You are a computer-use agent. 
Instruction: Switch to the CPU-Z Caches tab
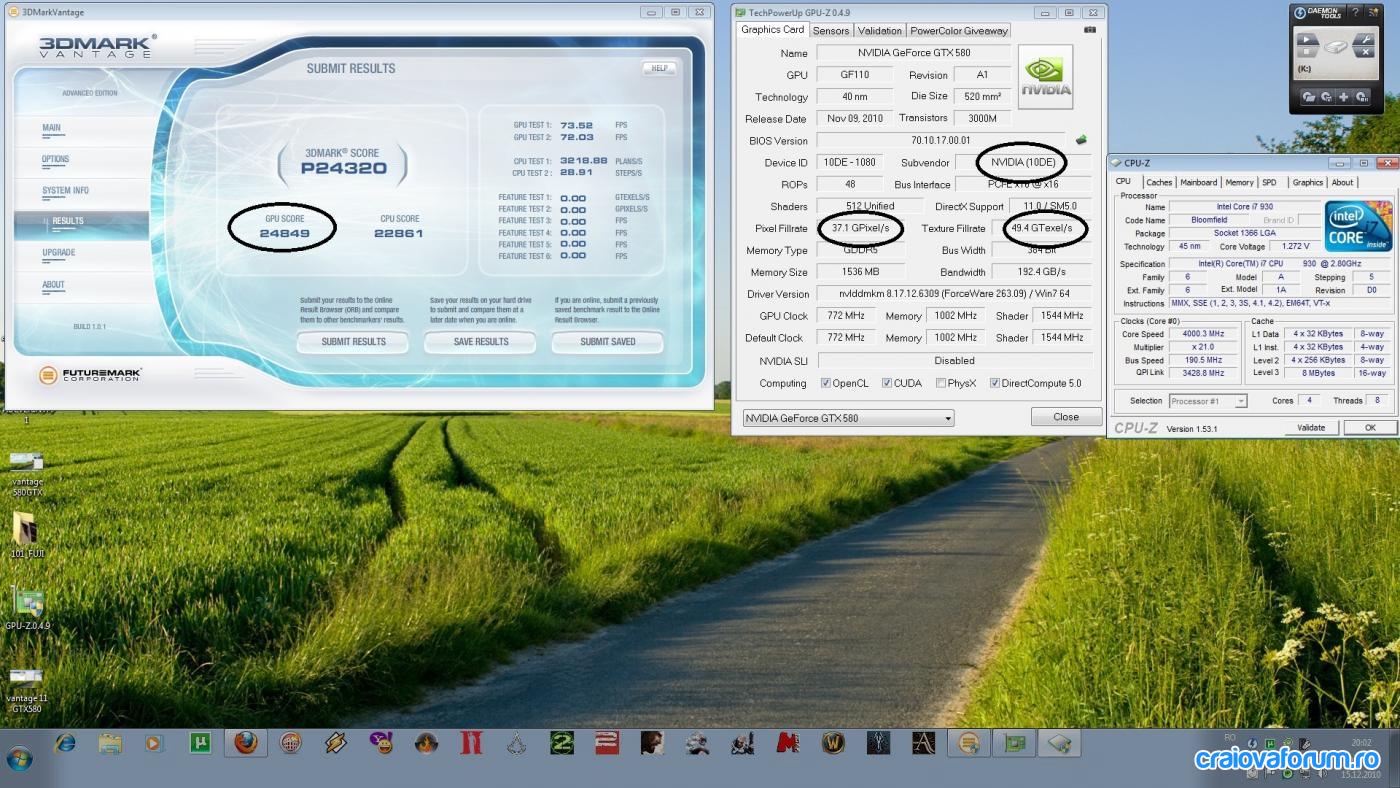[x=1159, y=183]
